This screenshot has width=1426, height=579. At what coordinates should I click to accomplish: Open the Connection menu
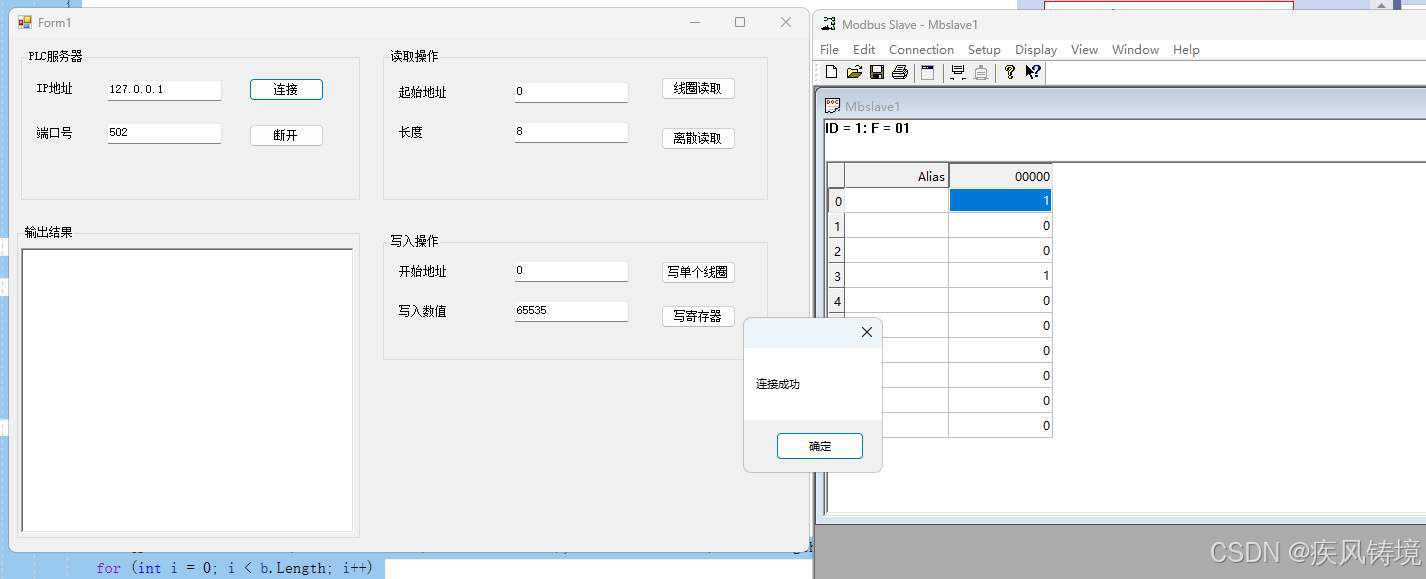(921, 49)
